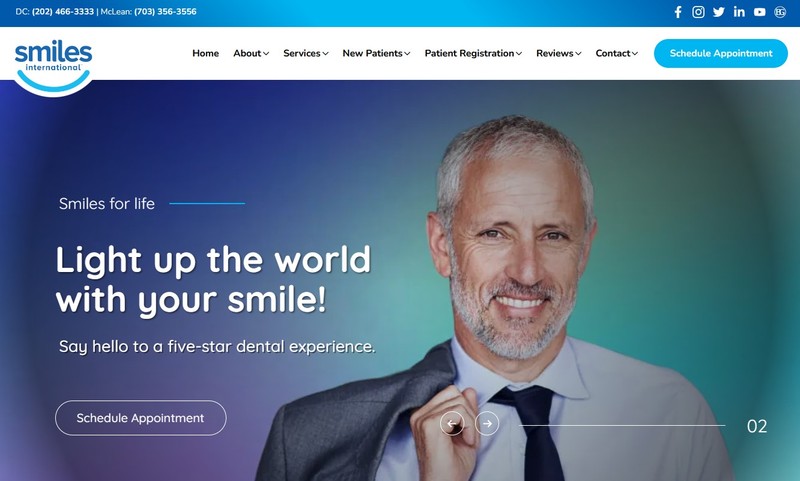Open the Facebook social icon
The height and width of the screenshot is (481, 800).
coord(678,12)
